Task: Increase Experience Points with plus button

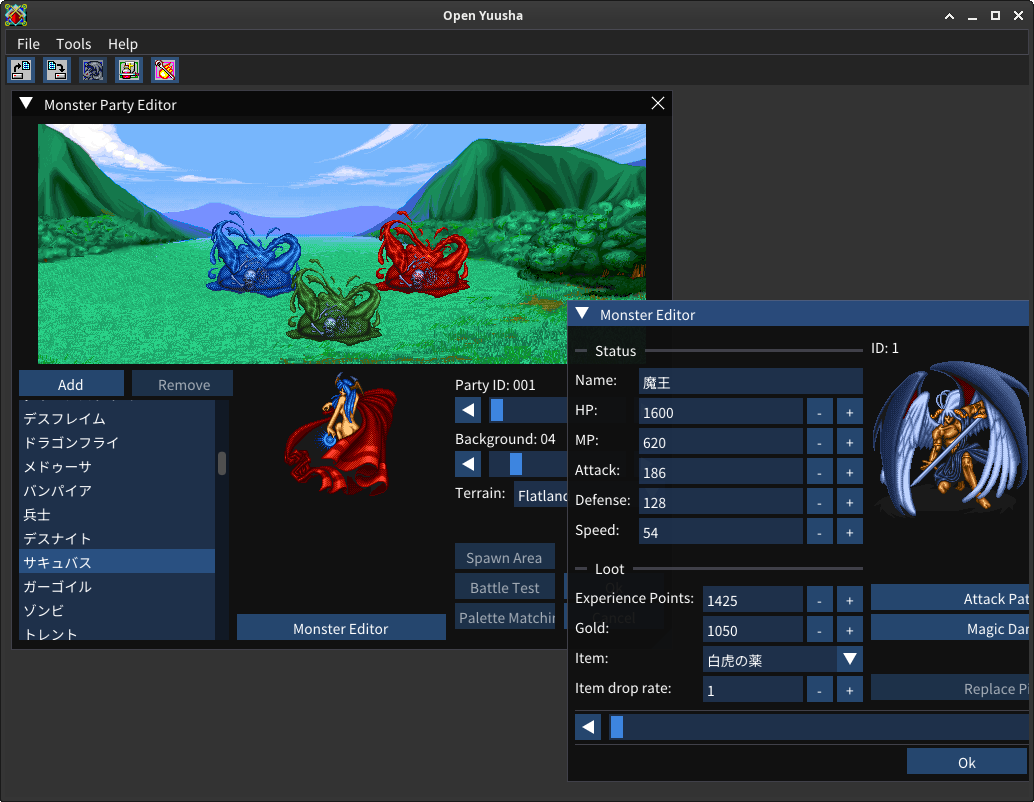Action: click(x=849, y=600)
